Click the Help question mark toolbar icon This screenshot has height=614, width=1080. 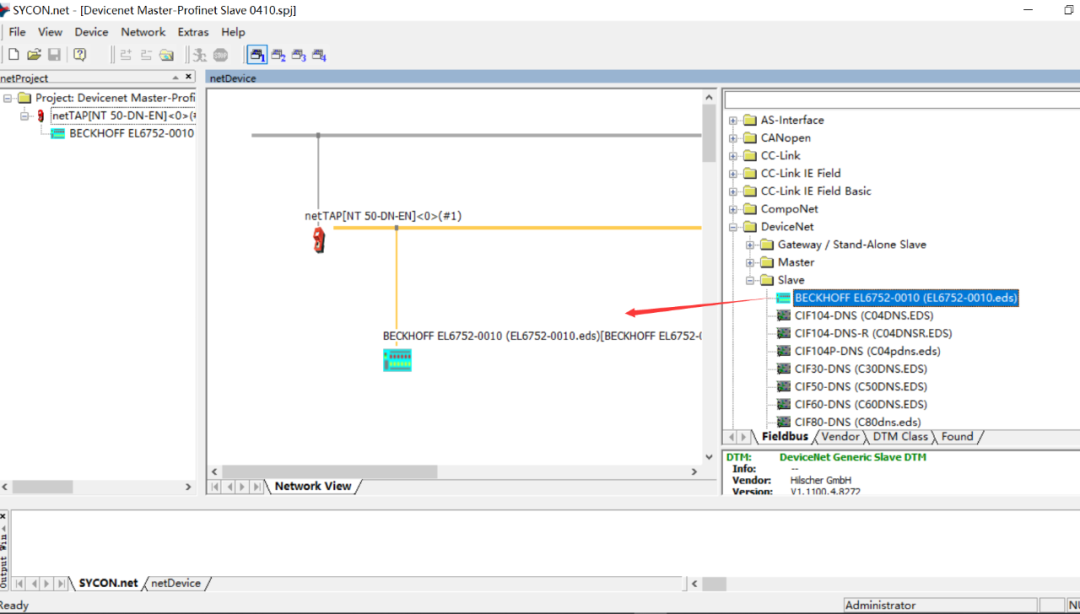point(80,54)
